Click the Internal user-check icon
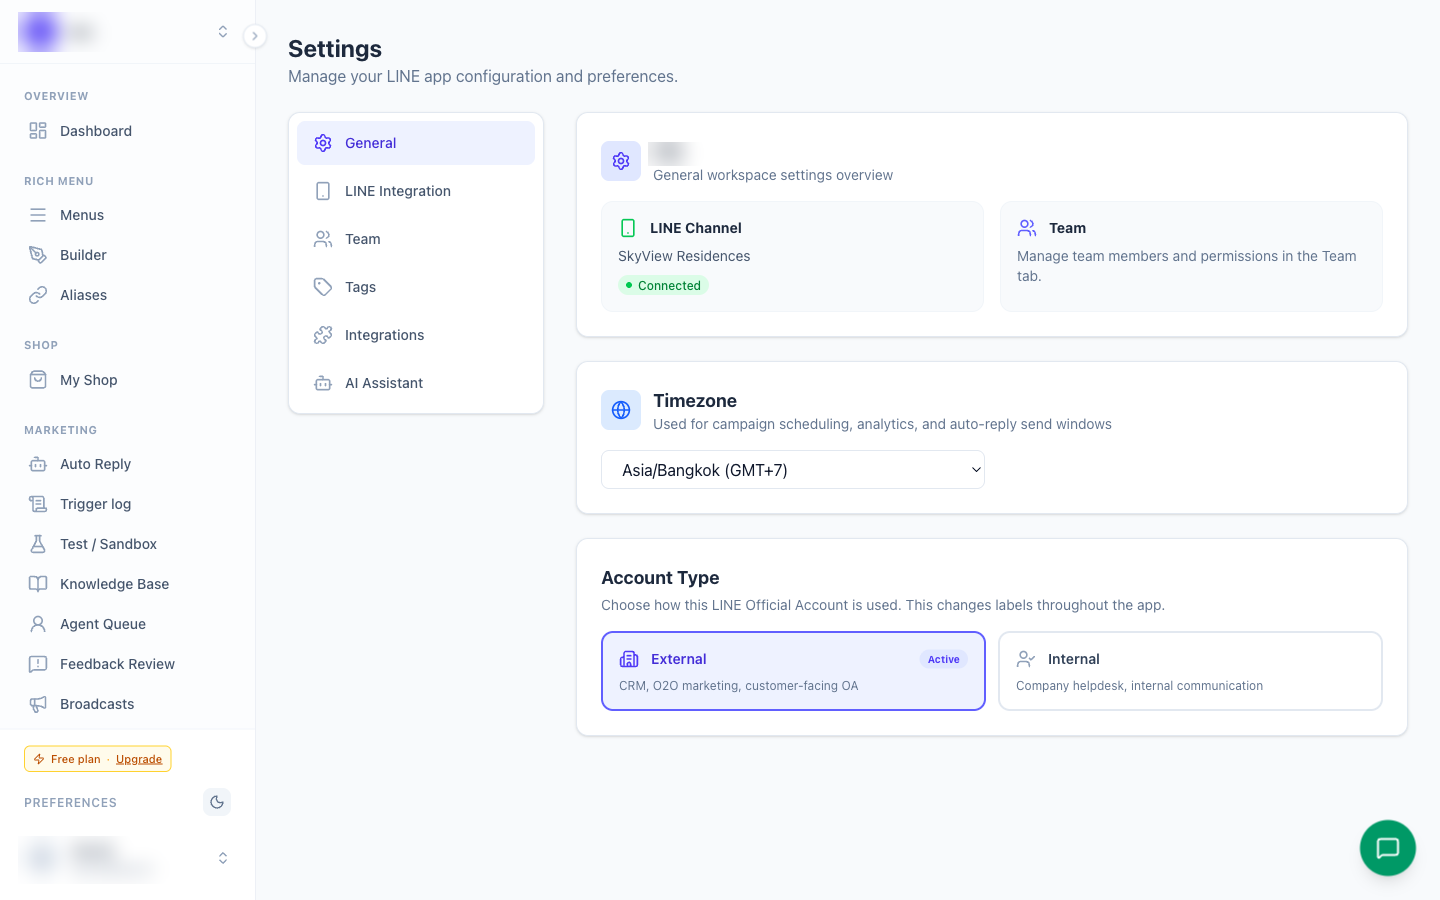Viewport: 1440px width, 900px height. point(1026,659)
